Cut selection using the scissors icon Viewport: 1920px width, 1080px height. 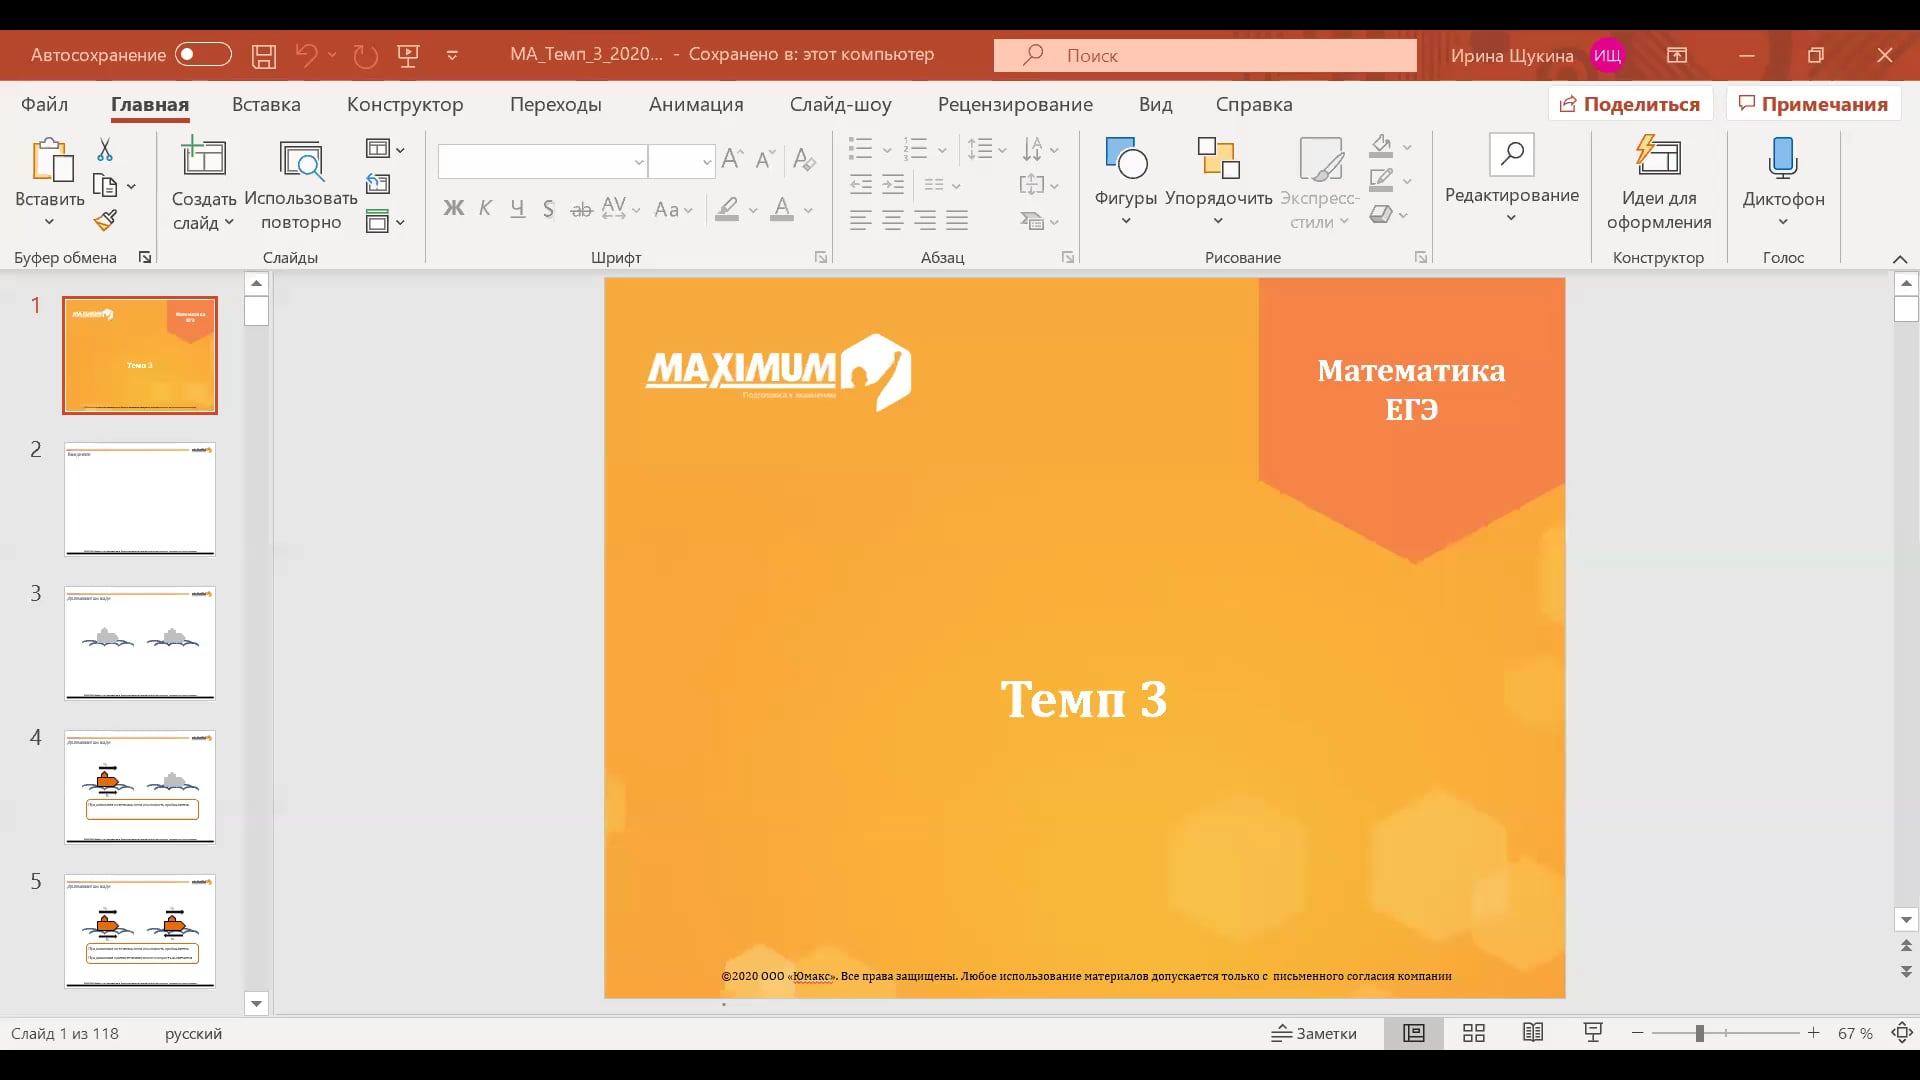tap(104, 150)
